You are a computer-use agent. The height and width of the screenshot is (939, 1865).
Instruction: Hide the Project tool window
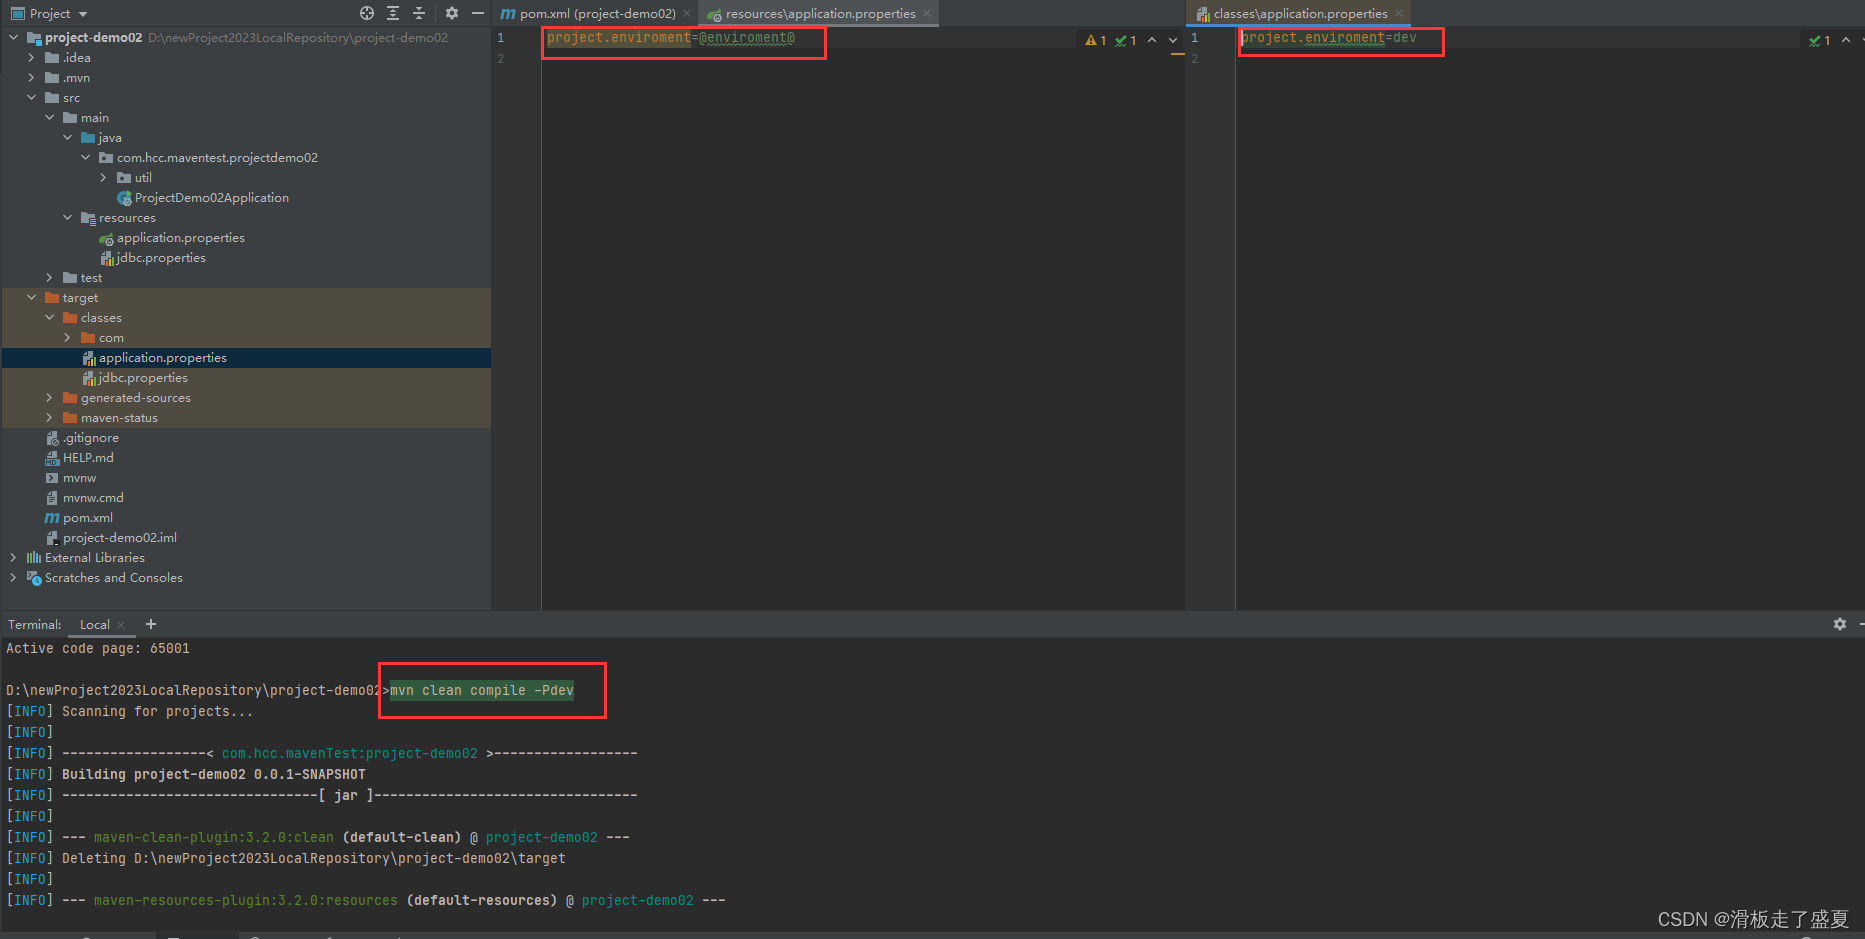477,13
